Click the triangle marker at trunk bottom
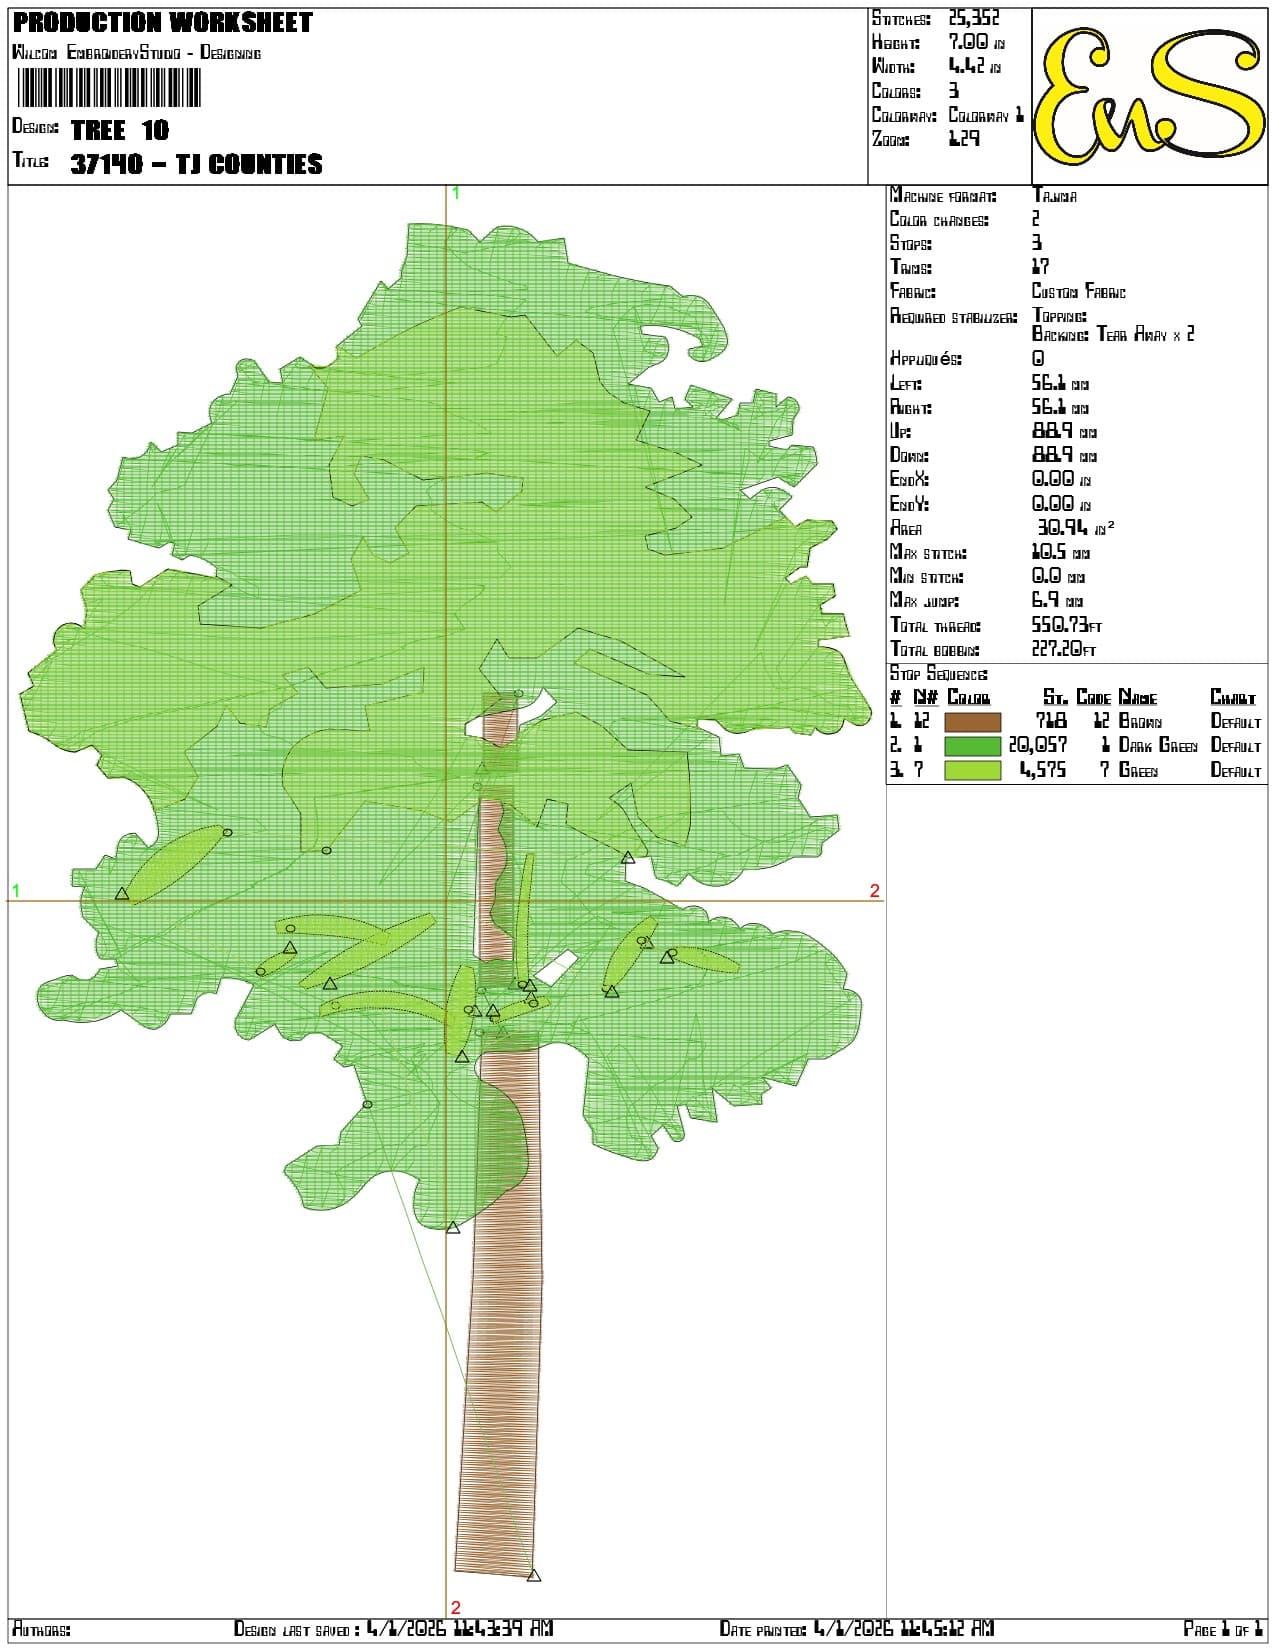The image size is (1275, 1650). [x=534, y=1576]
